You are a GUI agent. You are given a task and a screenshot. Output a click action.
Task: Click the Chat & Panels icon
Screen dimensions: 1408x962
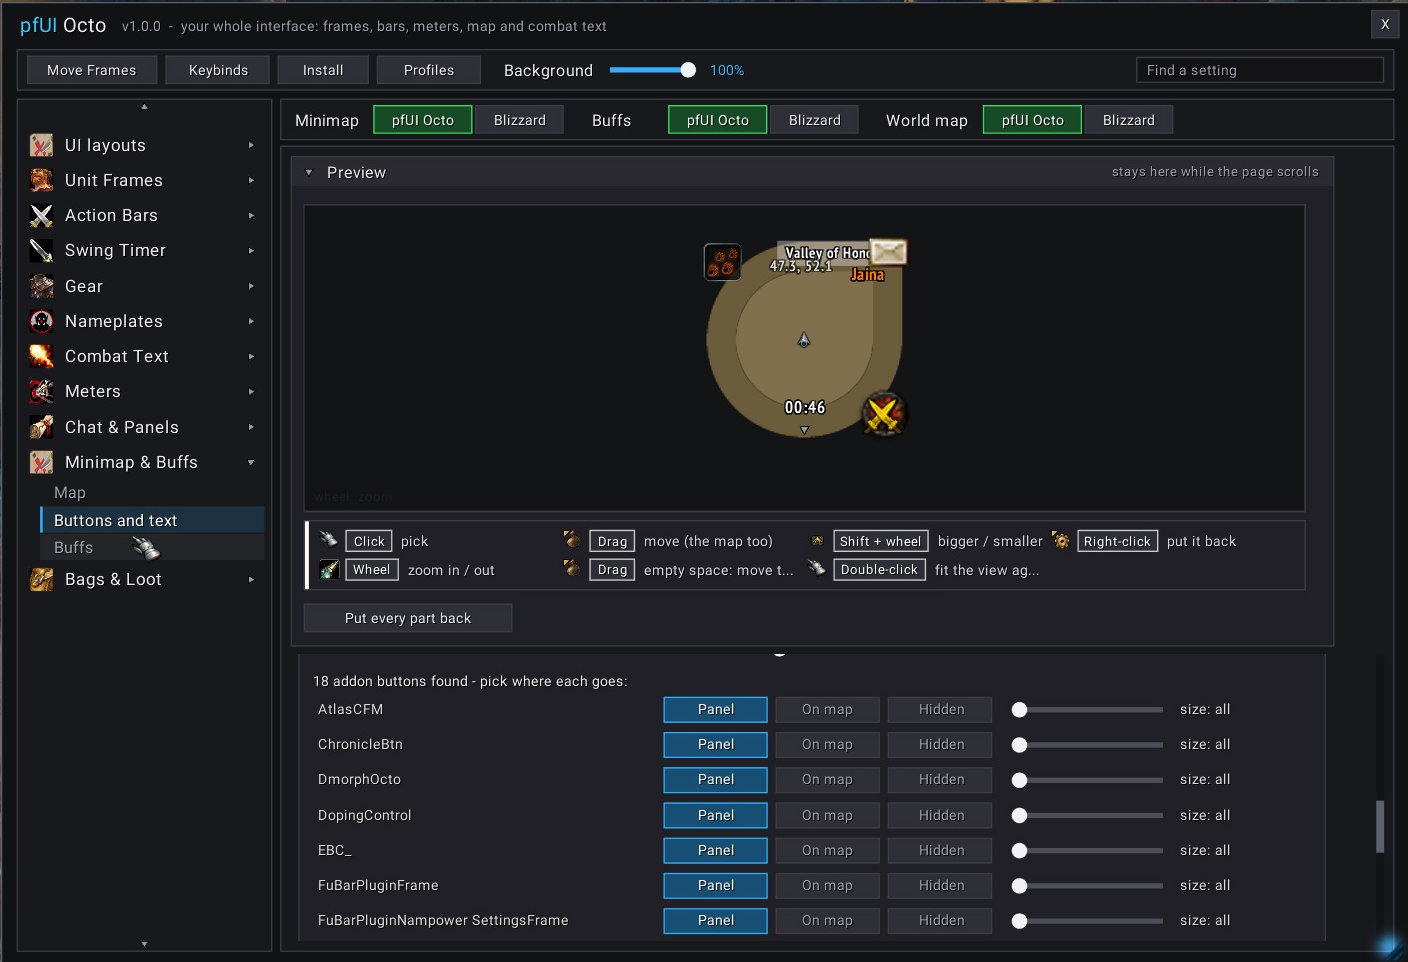(x=41, y=428)
